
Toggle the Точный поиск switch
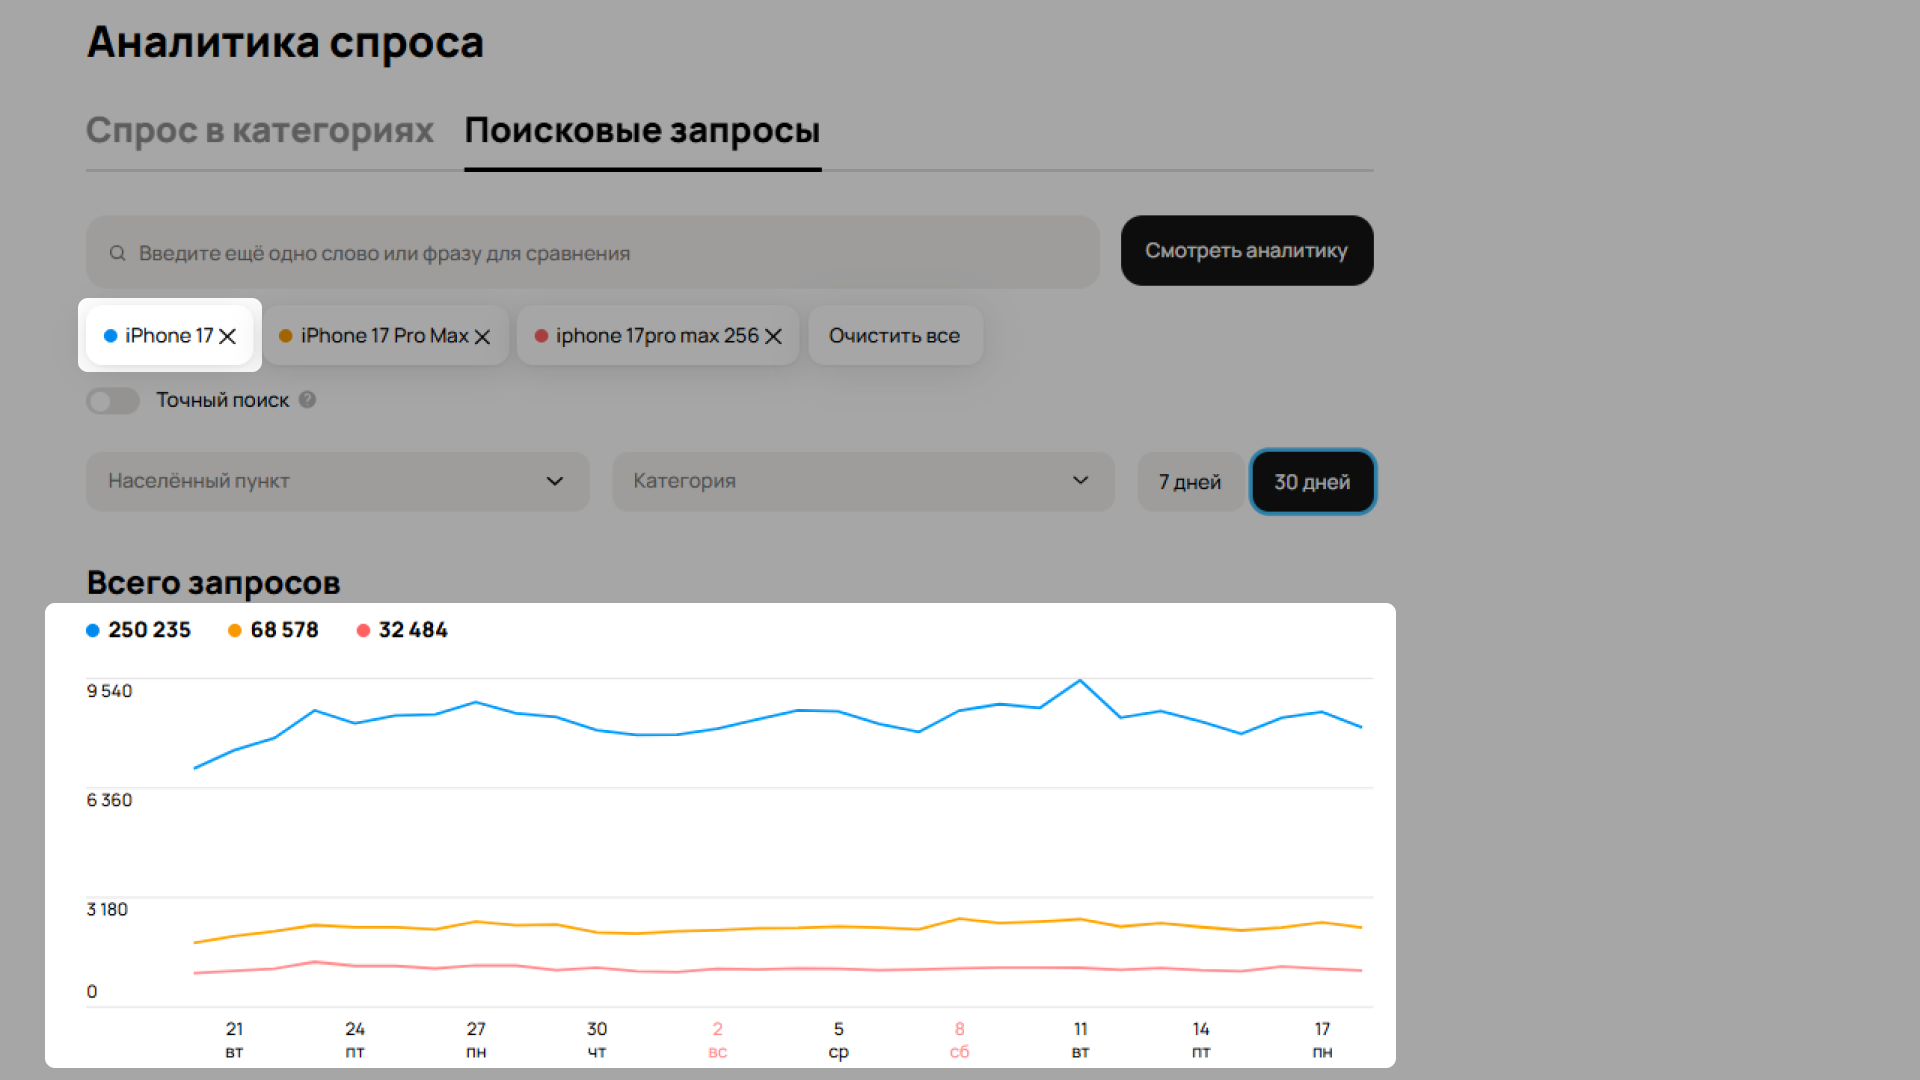113,401
